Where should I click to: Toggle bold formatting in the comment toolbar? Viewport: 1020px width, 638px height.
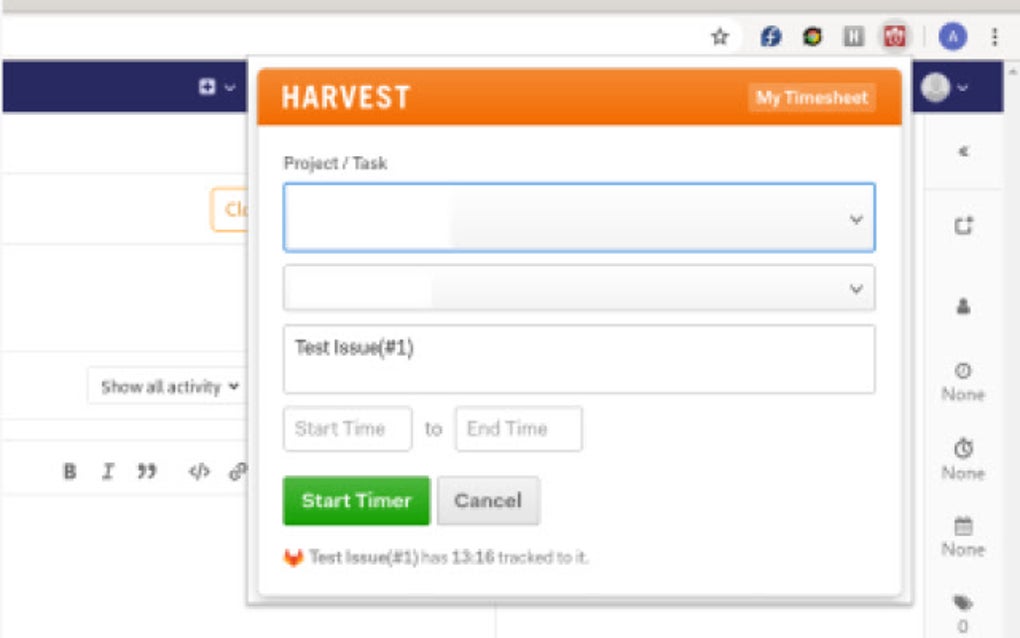(x=69, y=470)
